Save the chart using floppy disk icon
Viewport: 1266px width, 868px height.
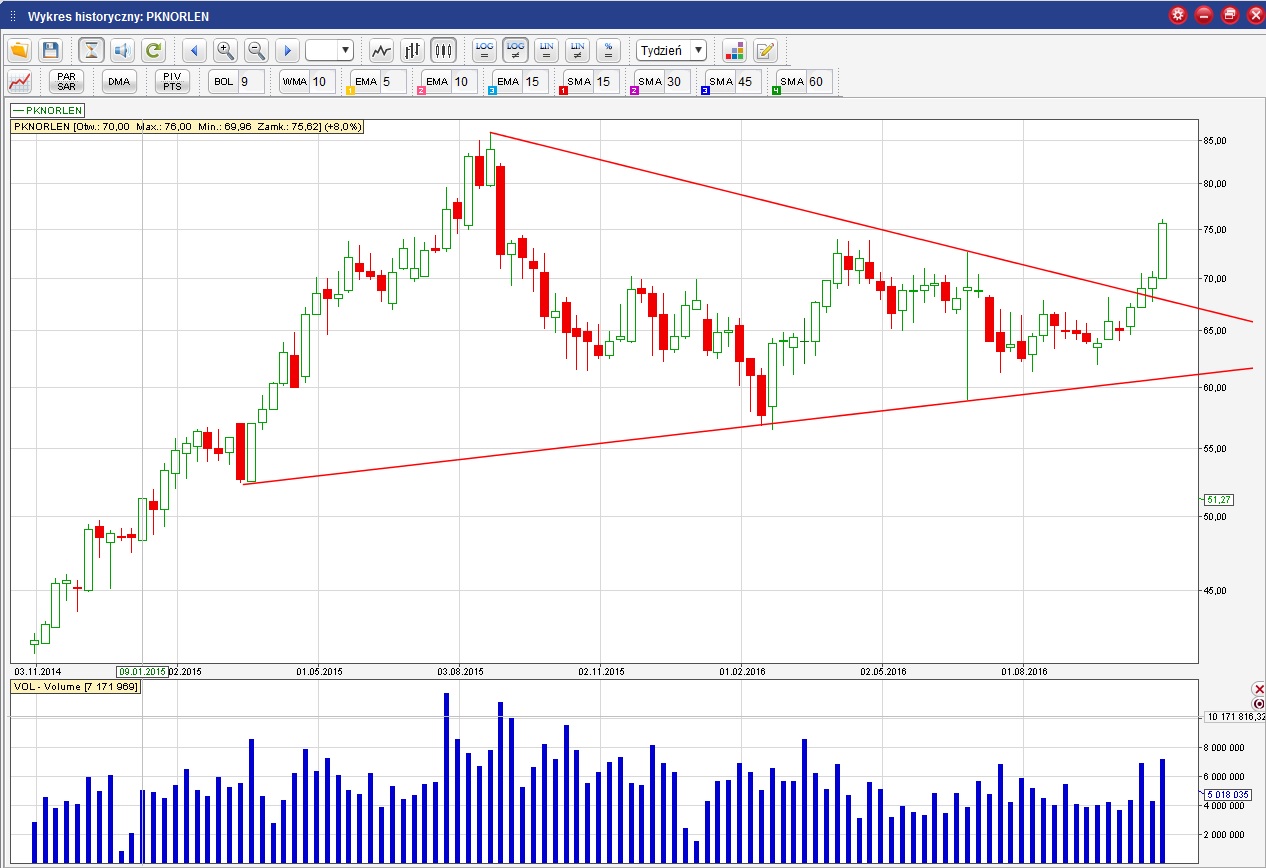pyautogui.click(x=51, y=50)
